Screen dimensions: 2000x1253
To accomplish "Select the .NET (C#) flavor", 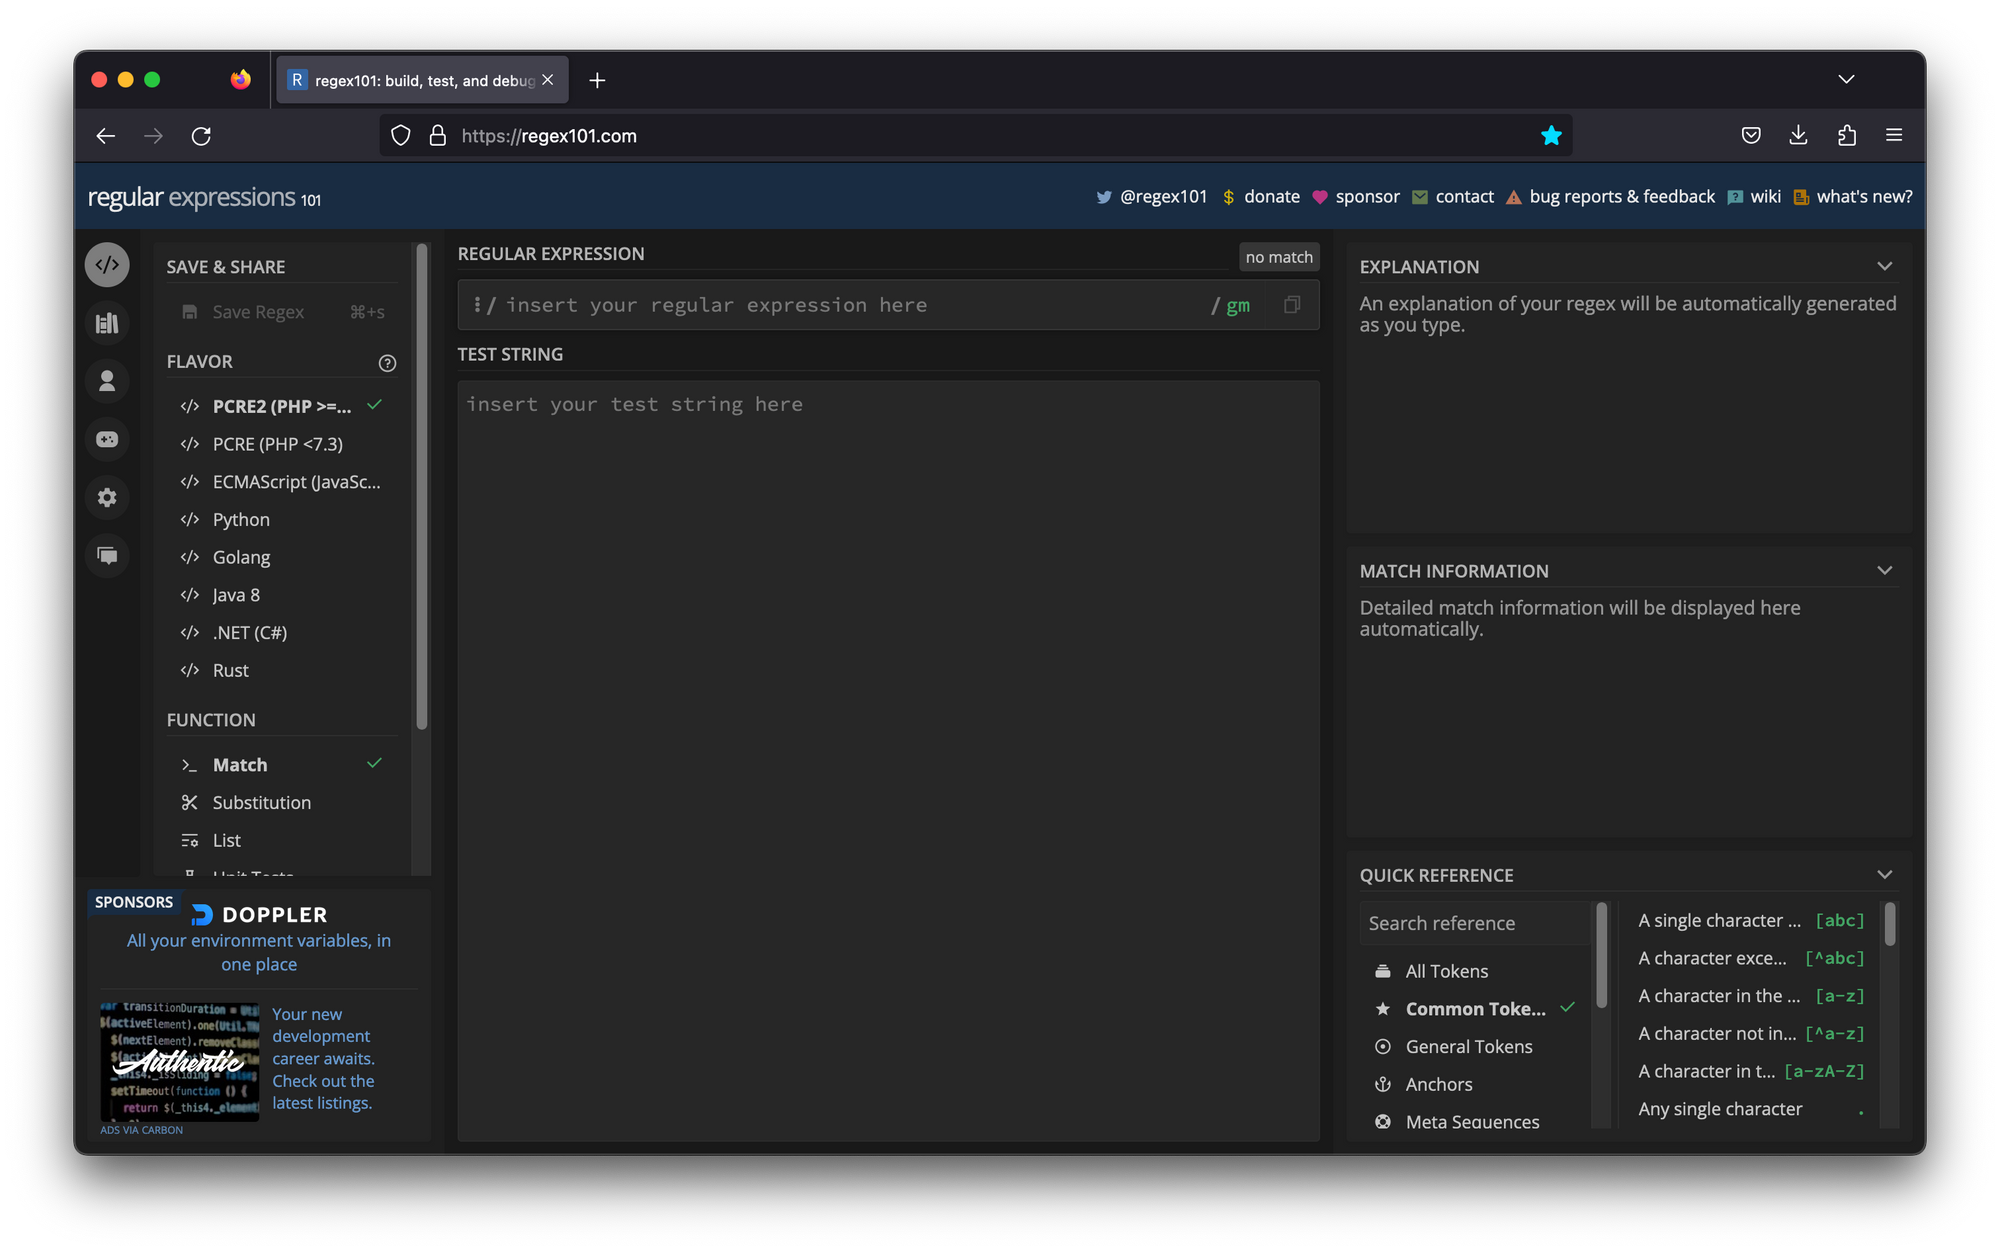I will [282, 633].
